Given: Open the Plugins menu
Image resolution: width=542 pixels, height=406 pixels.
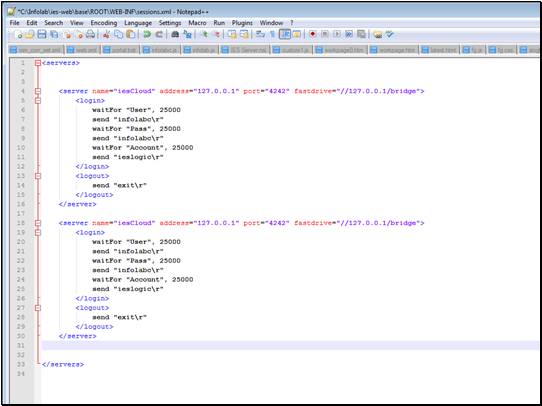Looking at the screenshot, I should [x=242, y=23].
